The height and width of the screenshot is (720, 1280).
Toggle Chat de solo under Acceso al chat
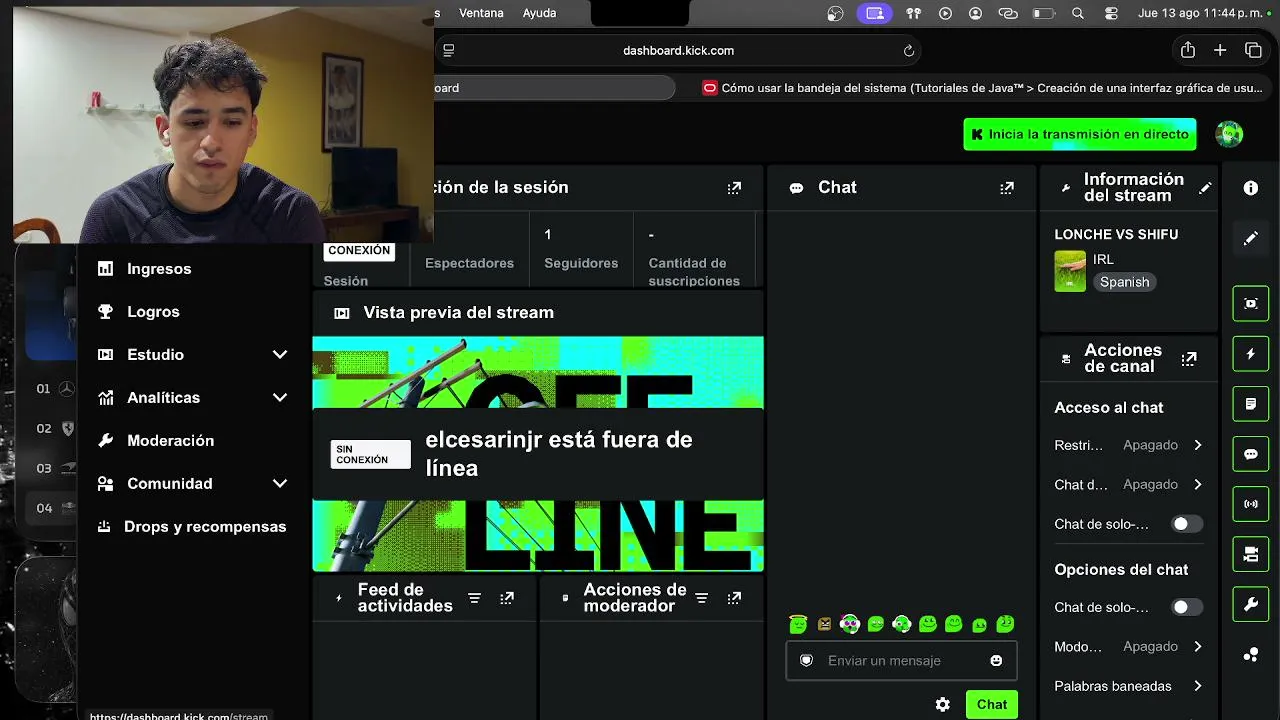(1186, 524)
